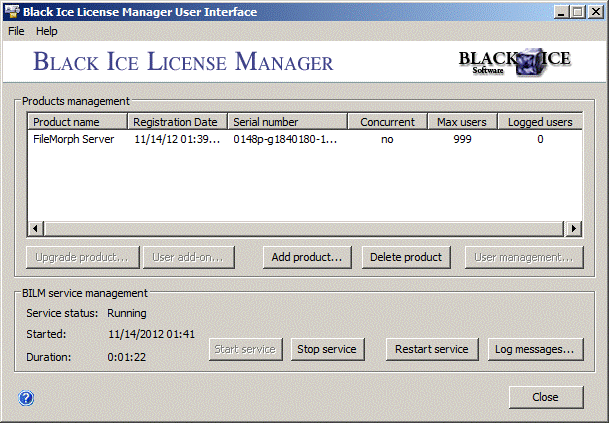Image resolution: width=609 pixels, height=423 pixels.
Task: Open the Help menu
Action: click(47, 31)
